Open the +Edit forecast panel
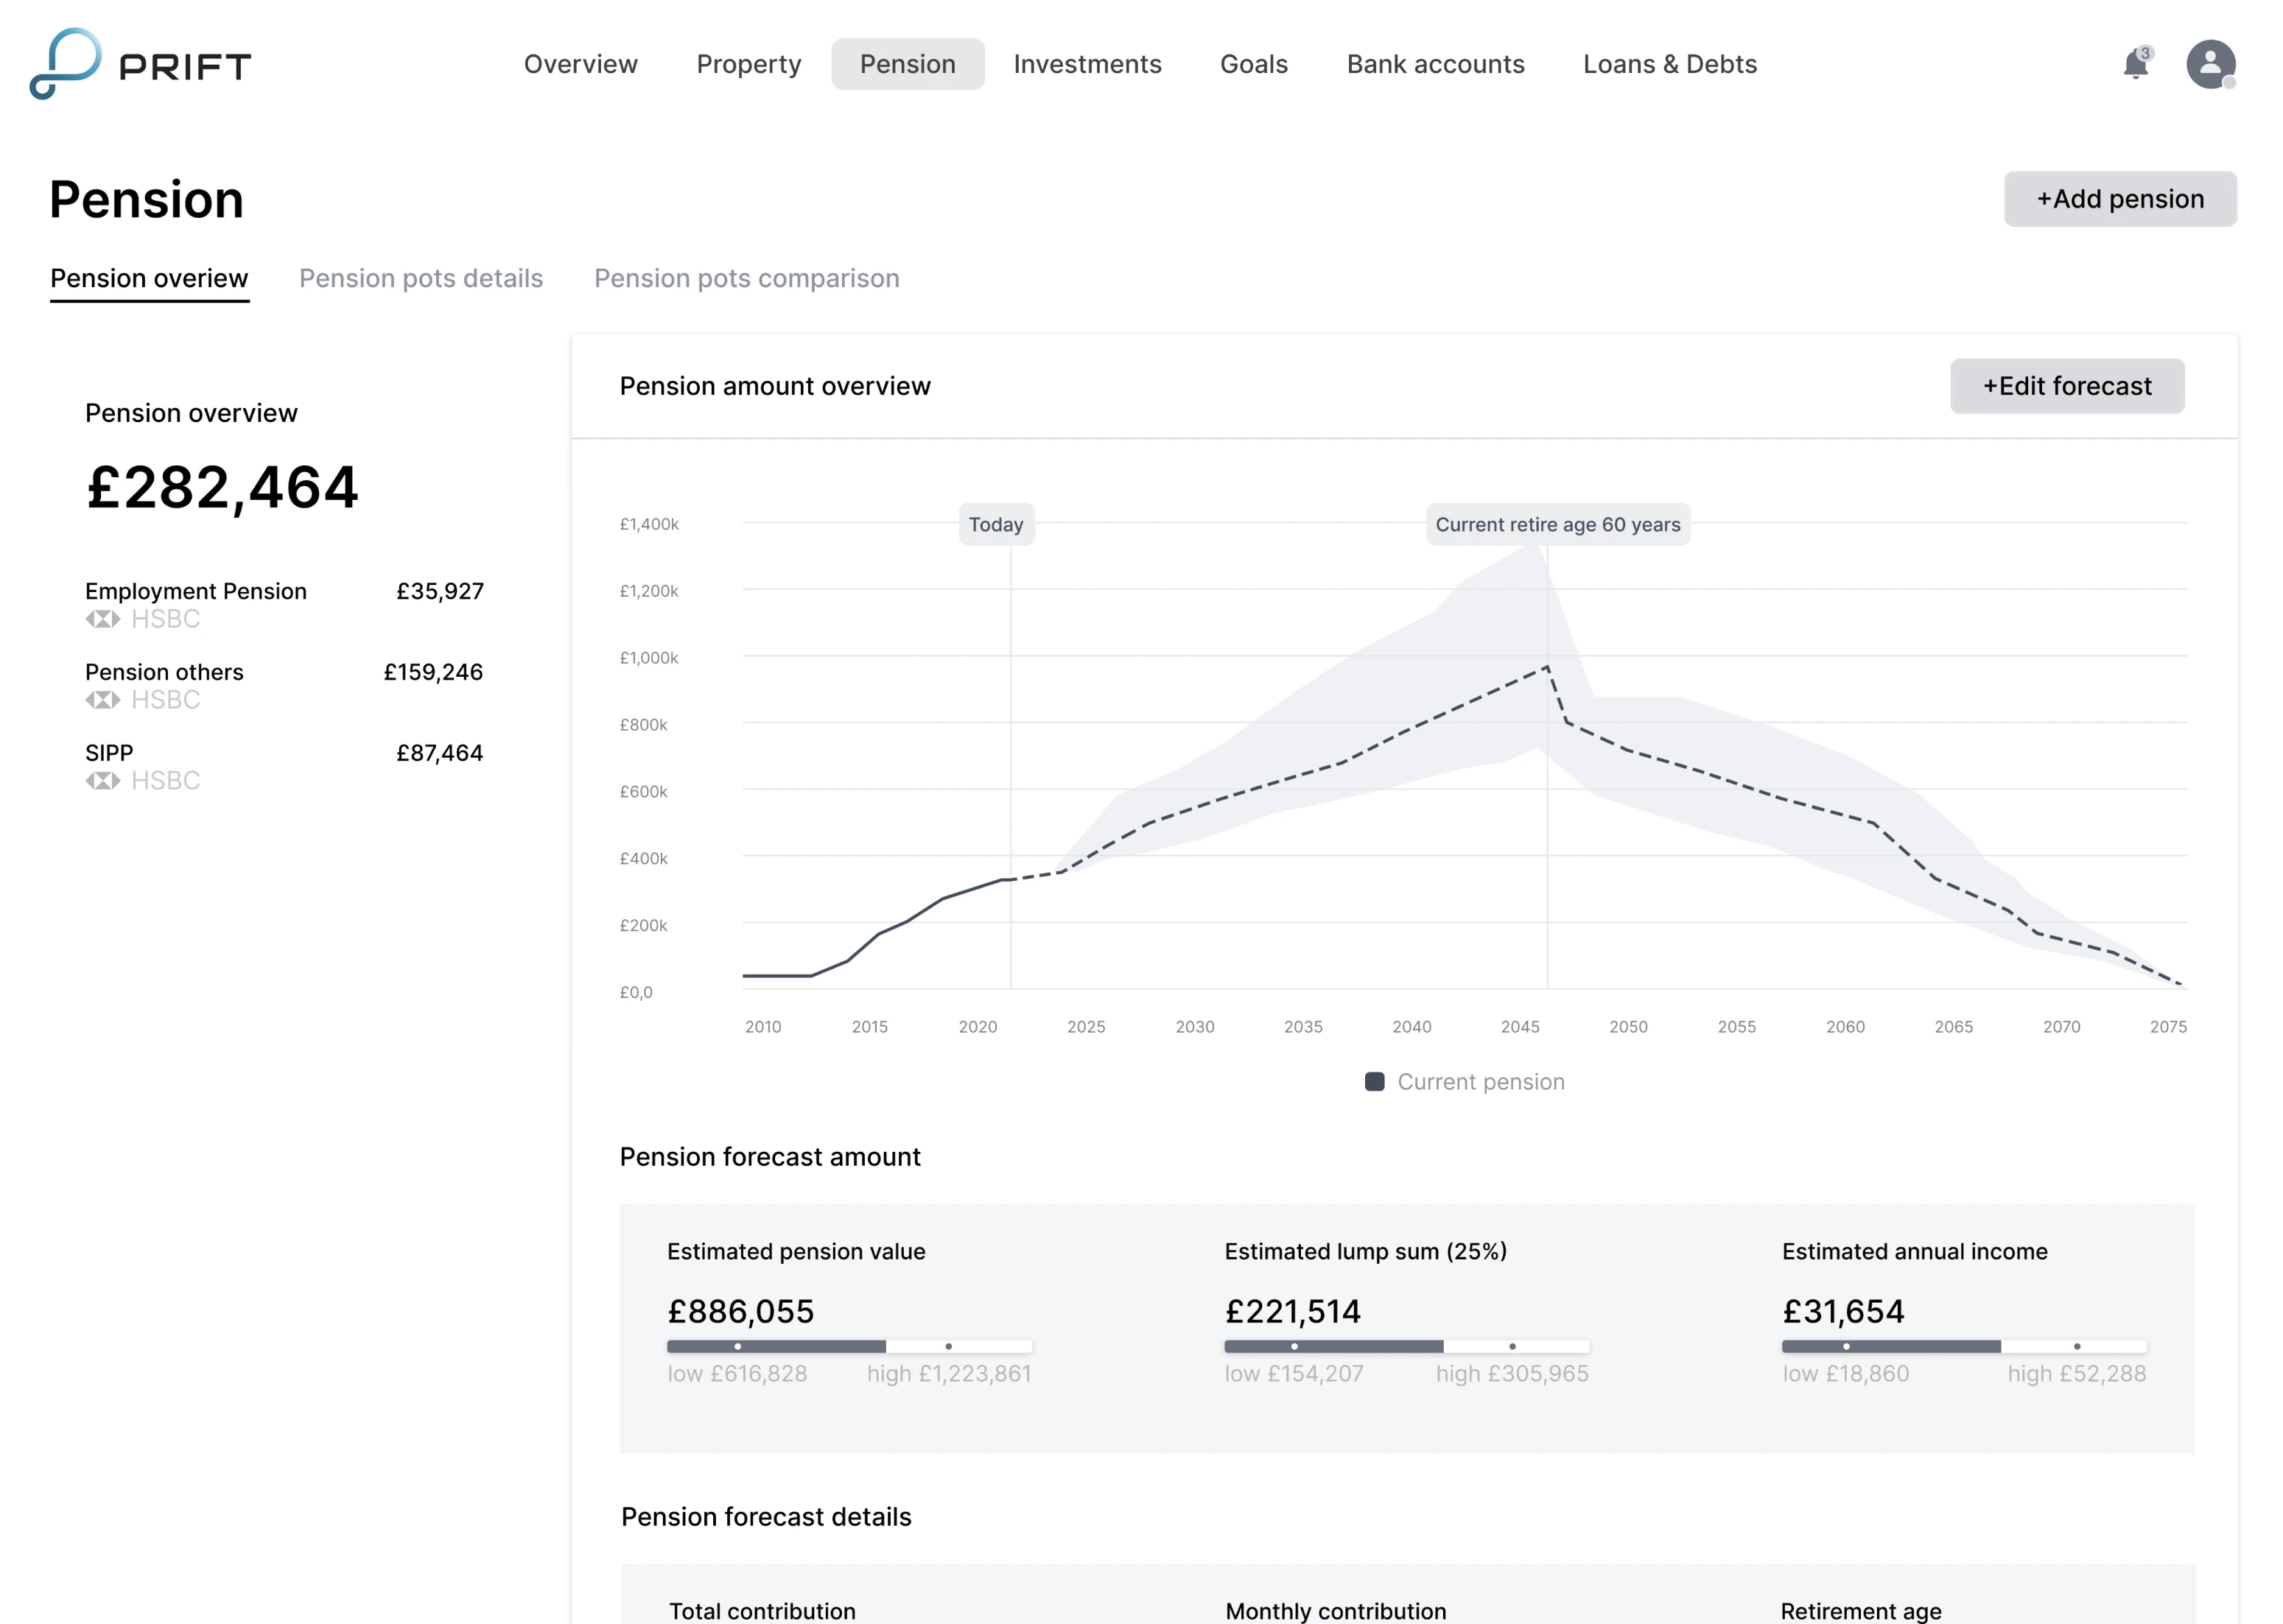Viewport: 2283px width, 1624px height. 2067,386
